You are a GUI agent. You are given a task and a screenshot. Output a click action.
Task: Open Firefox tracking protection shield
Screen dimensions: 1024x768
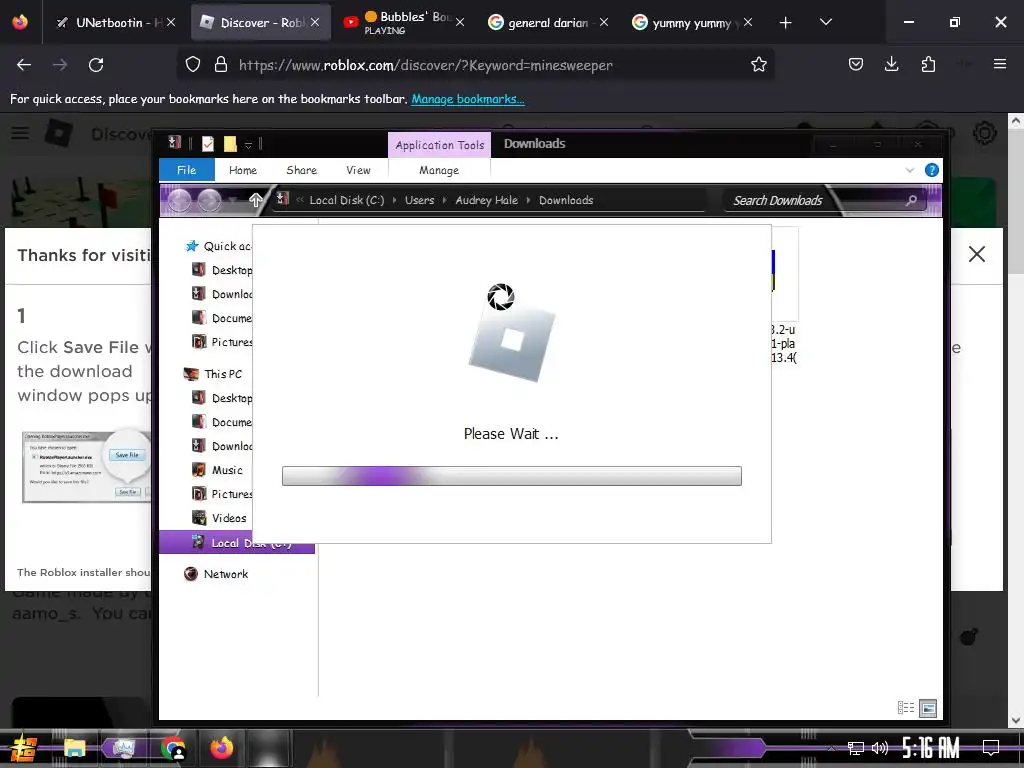[193, 65]
